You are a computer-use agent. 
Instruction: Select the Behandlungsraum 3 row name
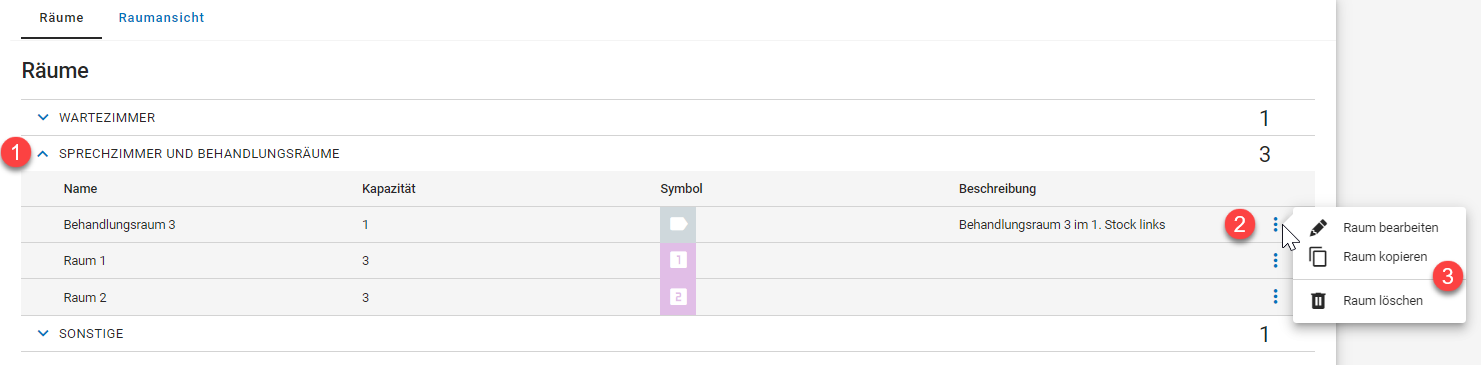pyautogui.click(x=119, y=225)
